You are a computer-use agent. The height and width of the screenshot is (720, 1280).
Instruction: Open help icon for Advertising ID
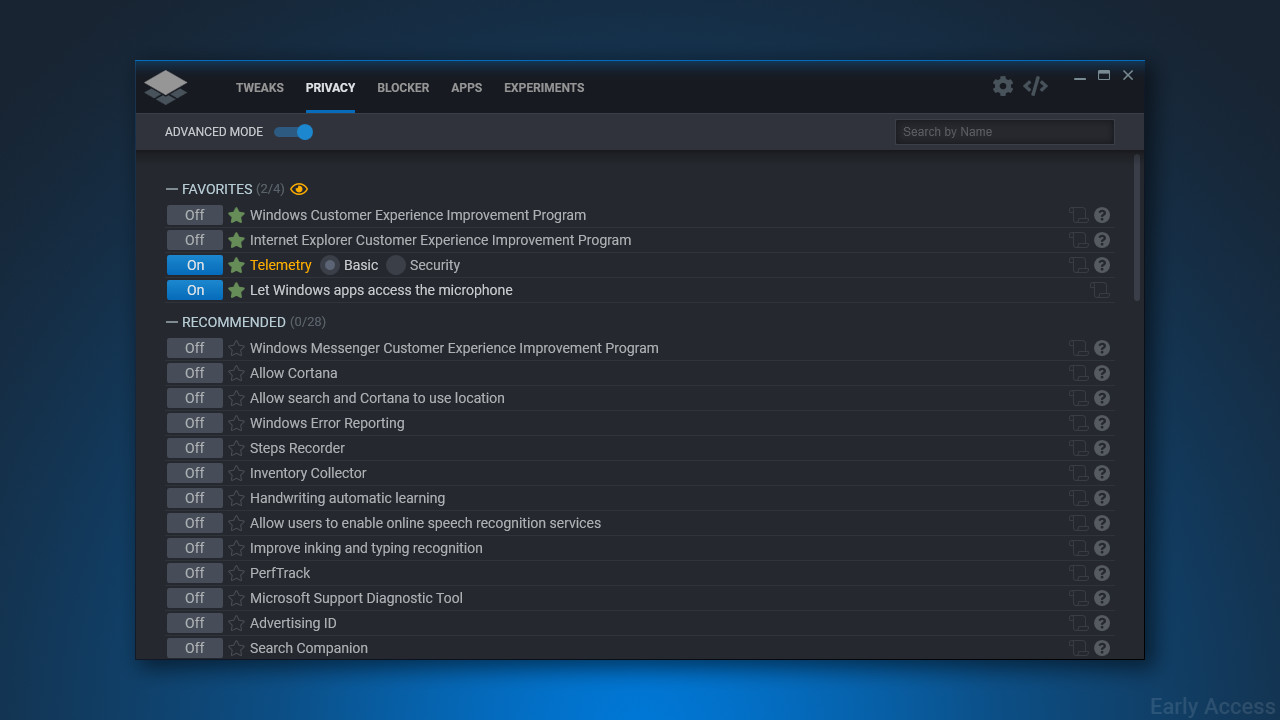(1102, 623)
